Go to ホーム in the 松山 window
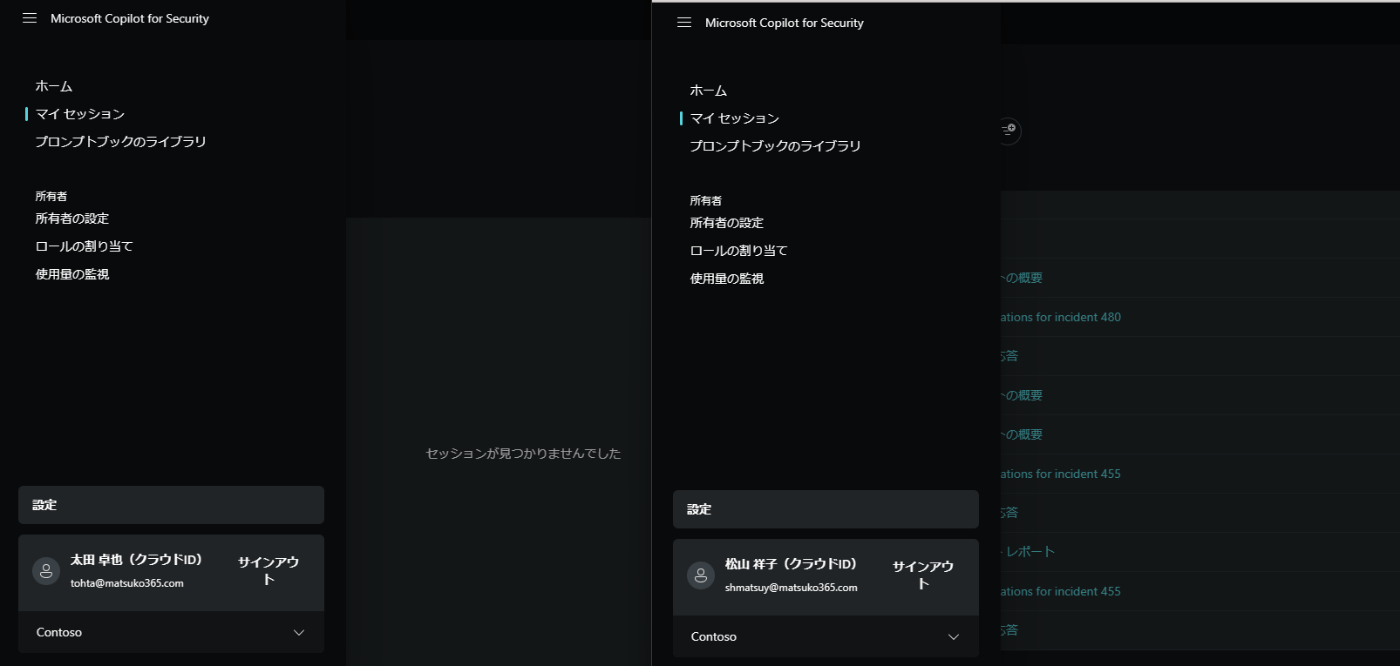This screenshot has height=666, width=1400. click(708, 90)
